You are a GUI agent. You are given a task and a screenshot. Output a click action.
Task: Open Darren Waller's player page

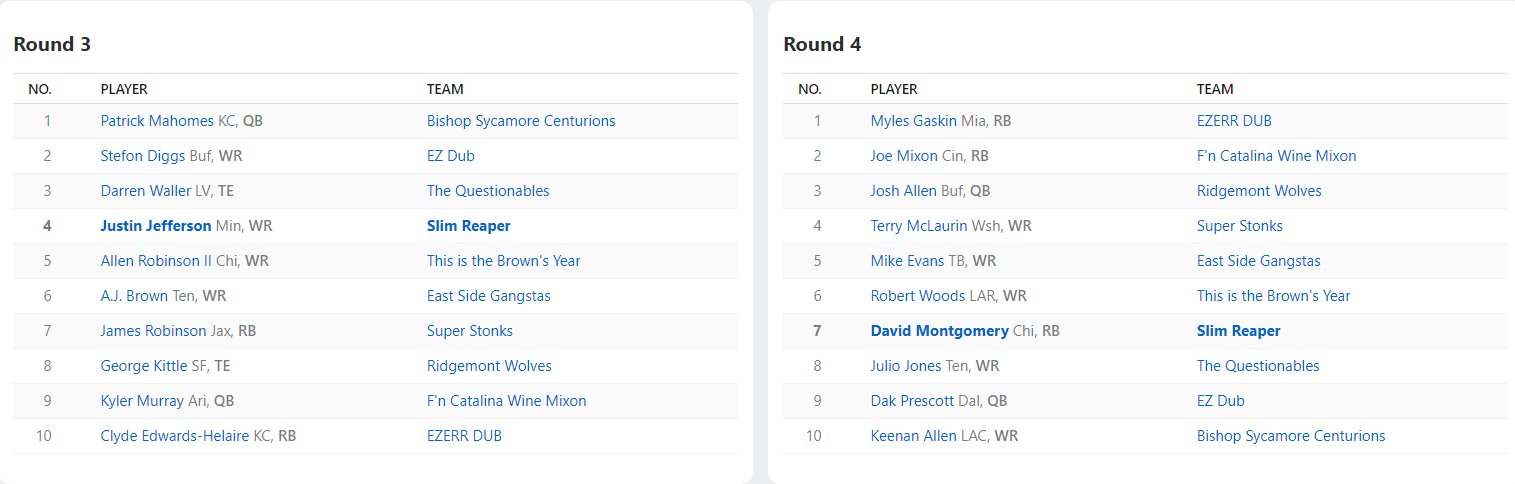pos(146,191)
